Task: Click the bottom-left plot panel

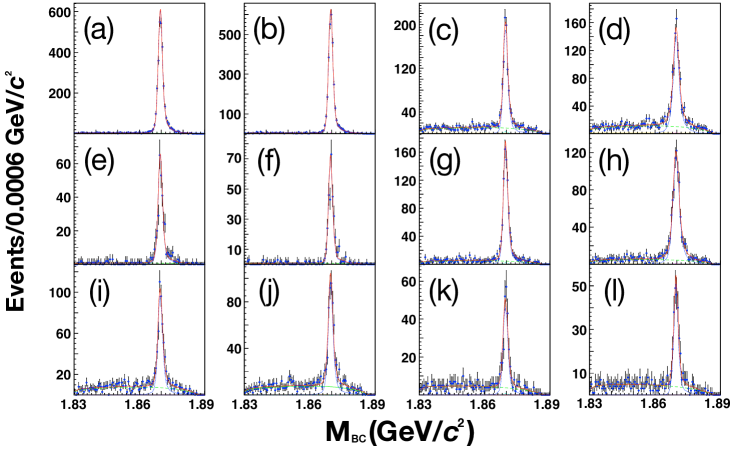Action: click(x=139, y=330)
